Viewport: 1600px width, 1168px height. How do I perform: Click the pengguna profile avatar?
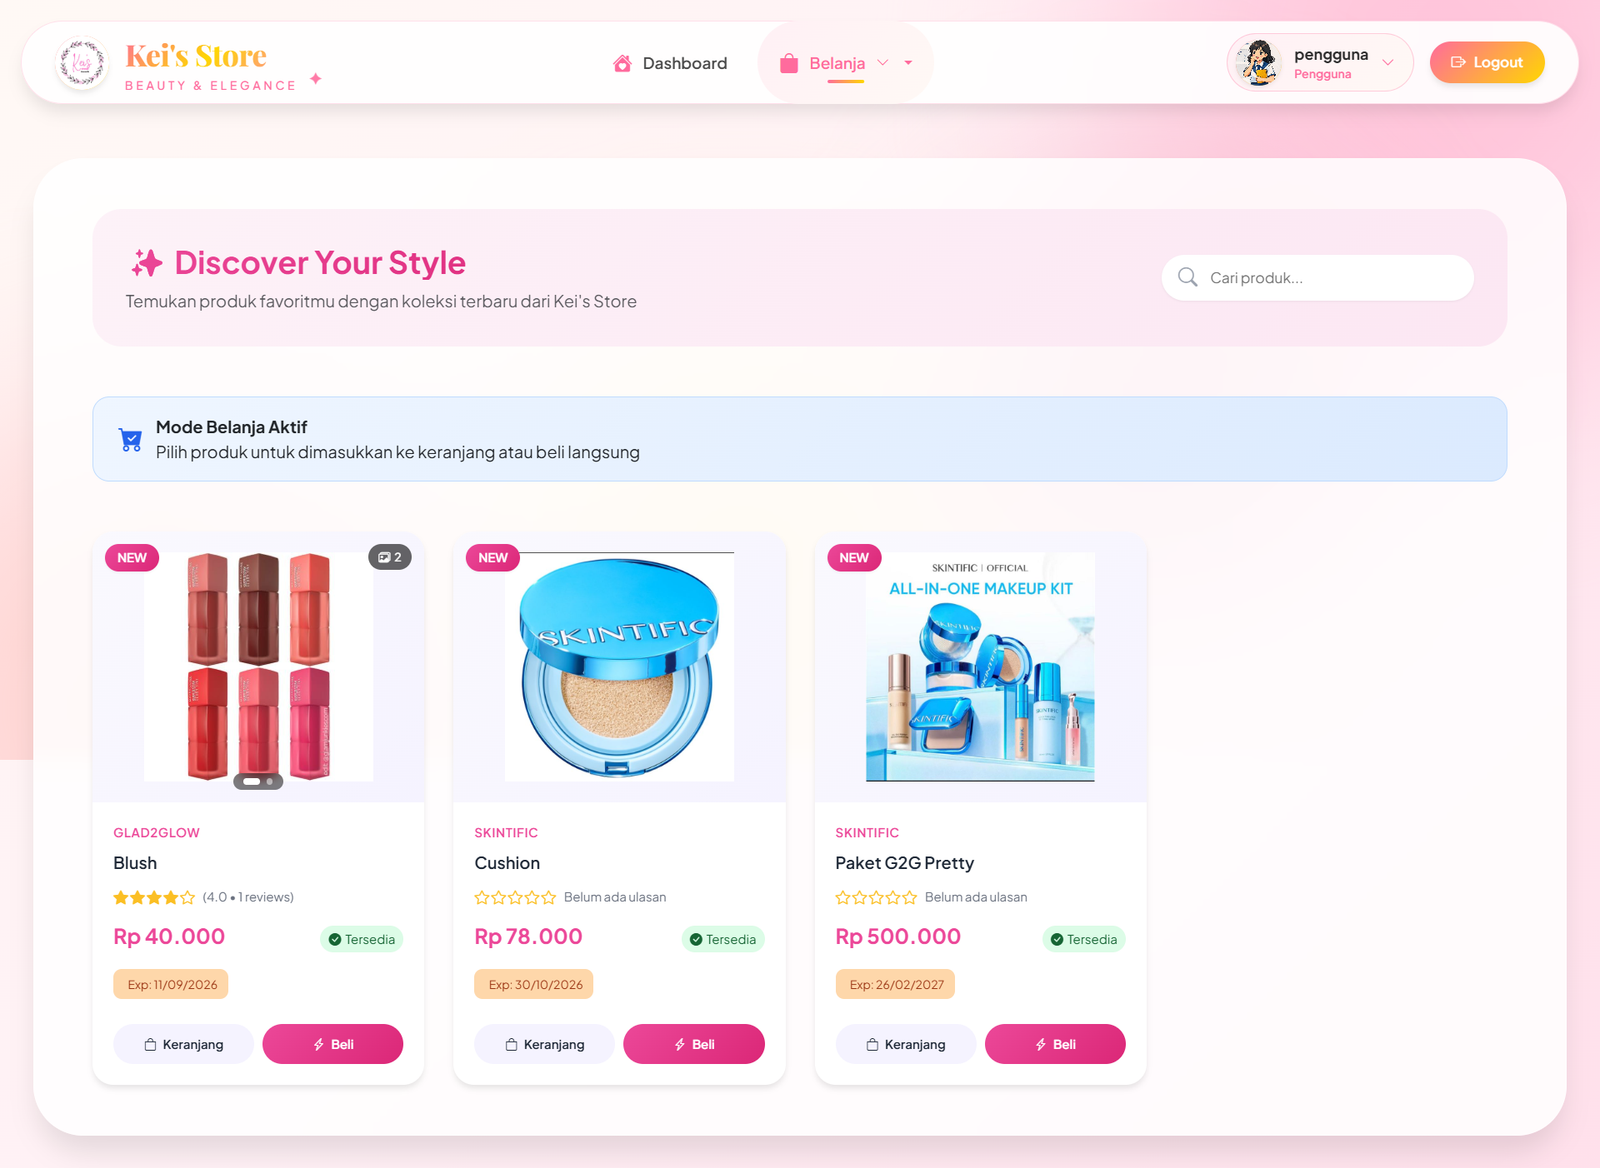point(1258,62)
